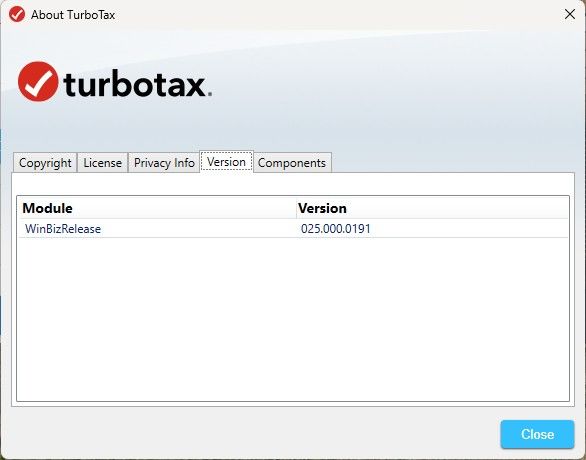Click the divider between Module and Version headers
The height and width of the screenshot is (460, 586).
pos(296,208)
